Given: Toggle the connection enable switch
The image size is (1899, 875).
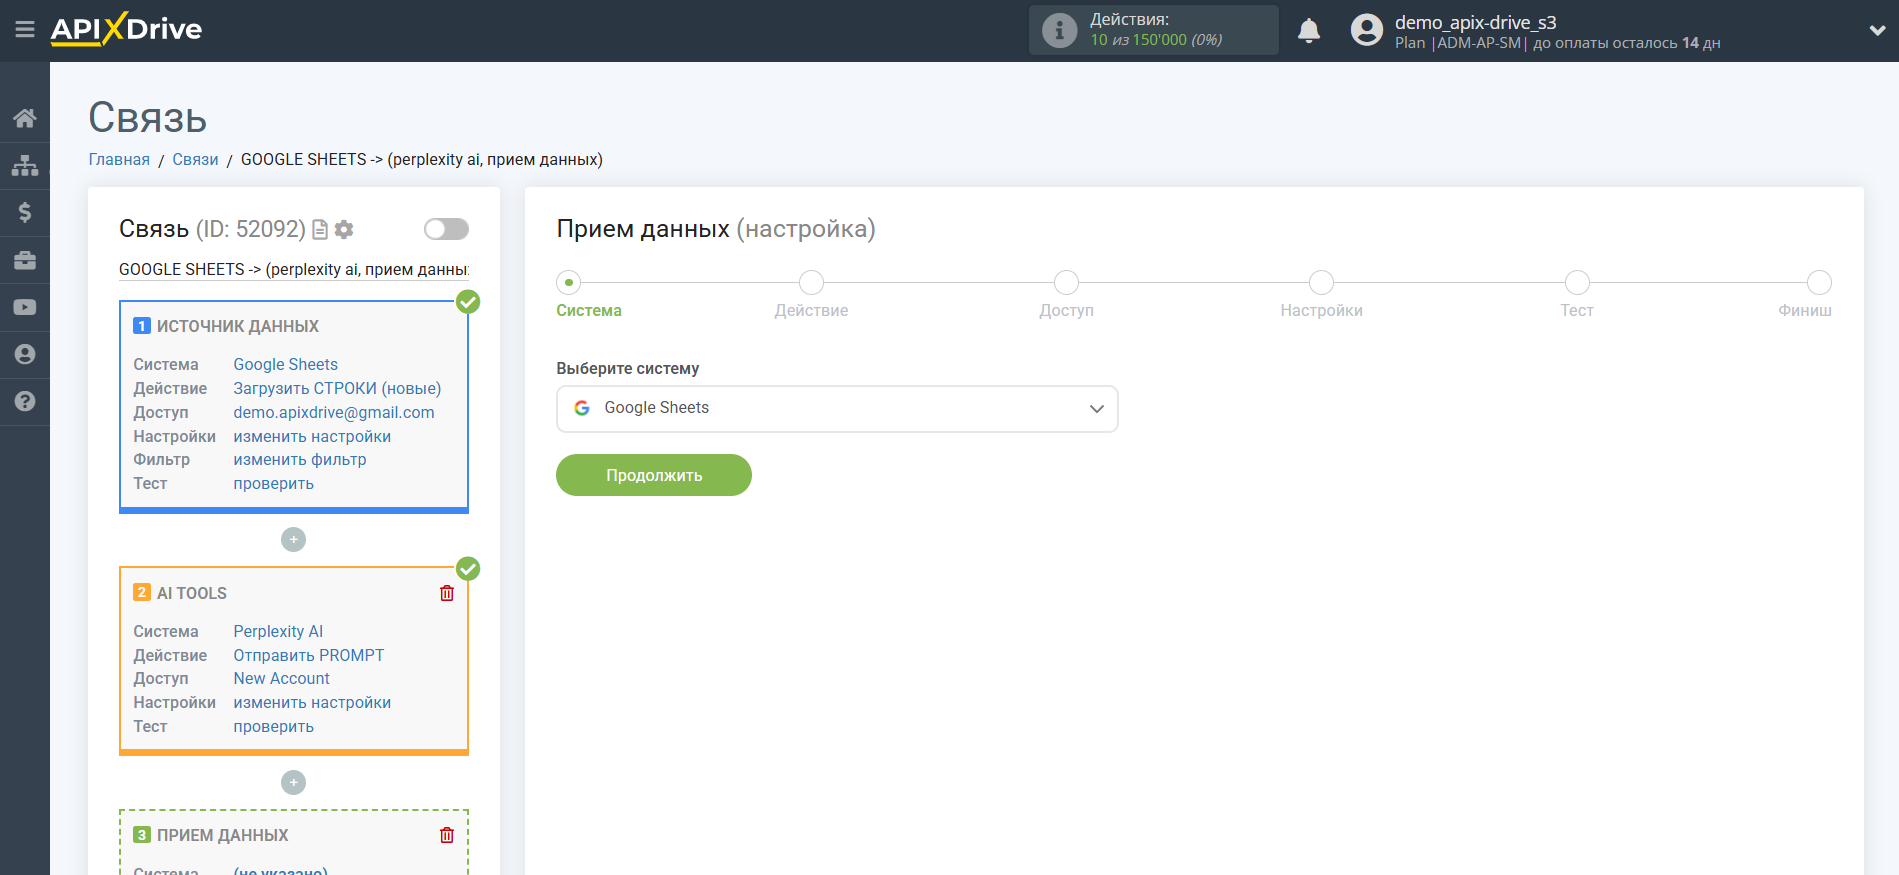Looking at the screenshot, I should point(446,229).
